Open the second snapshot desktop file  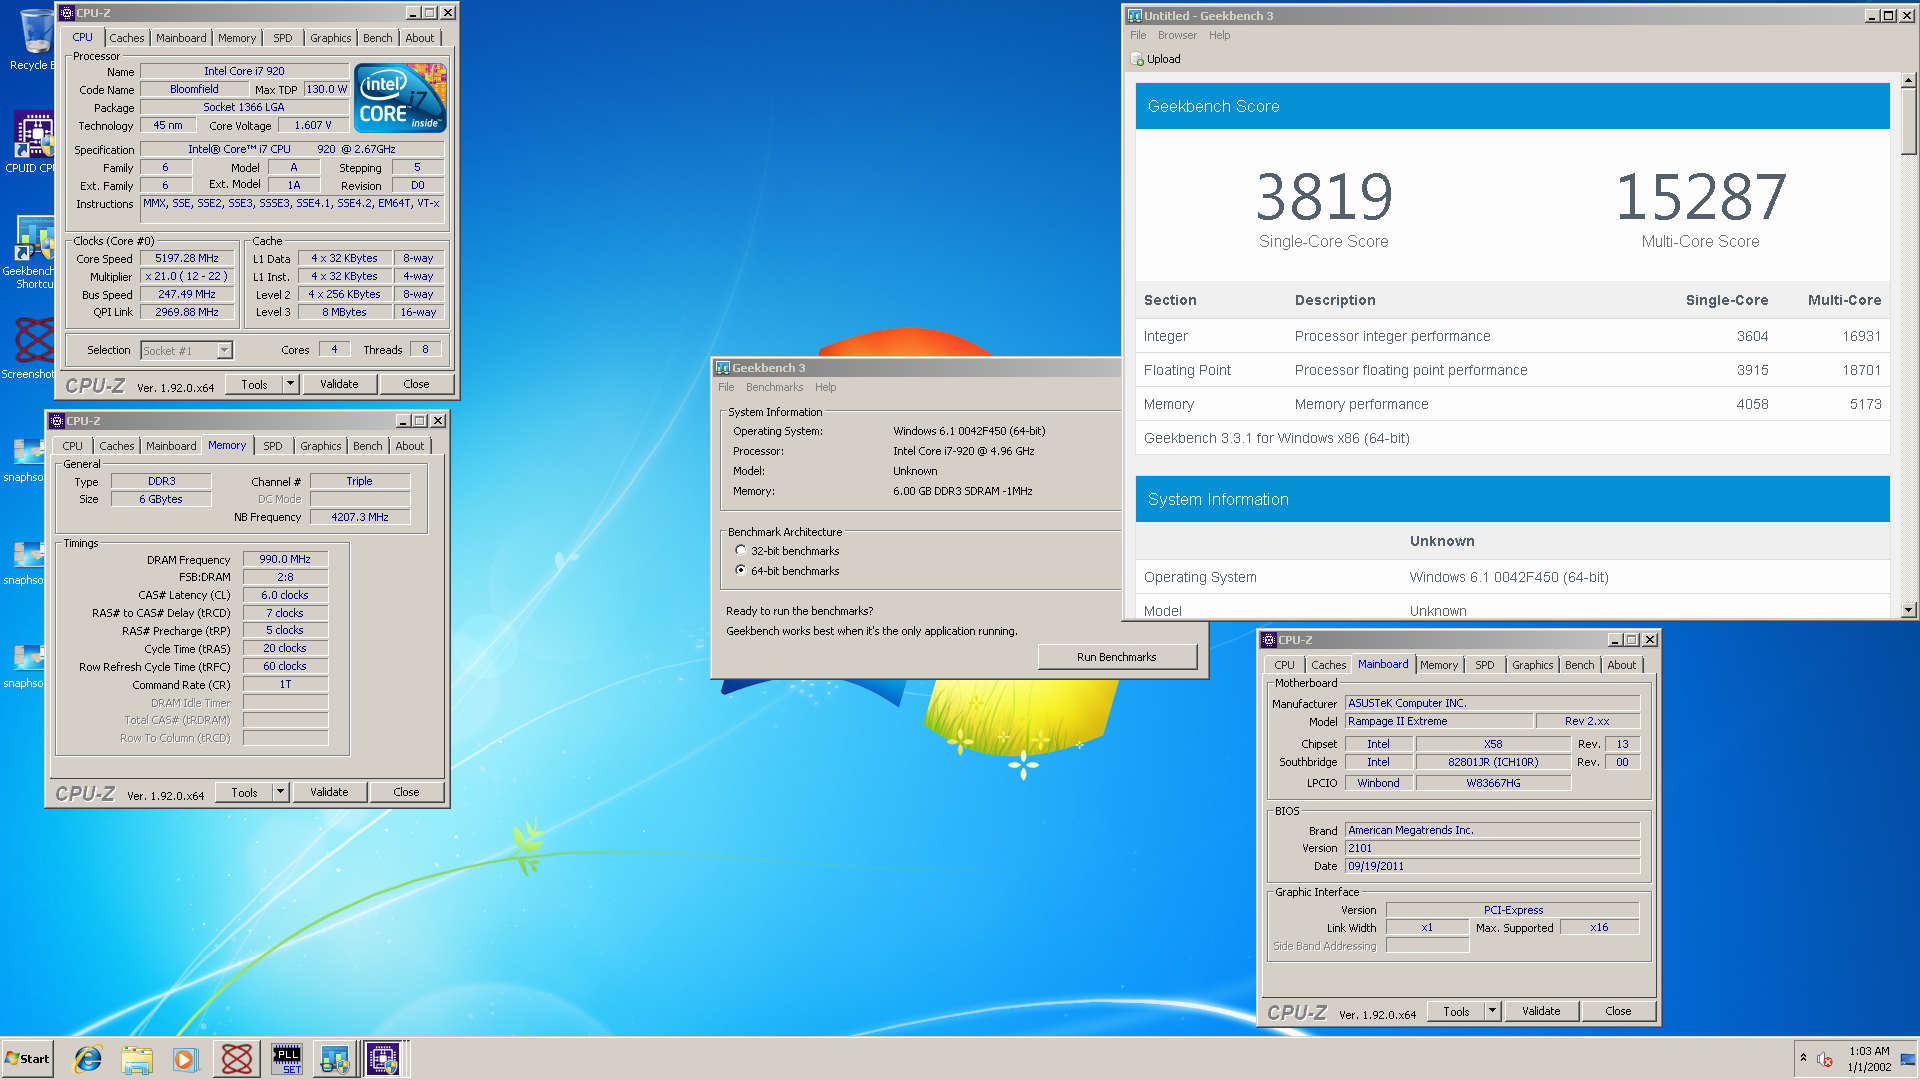click(28, 563)
